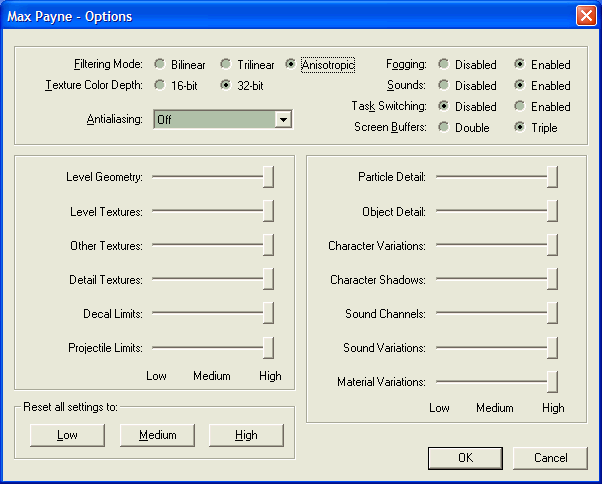Set Fogging to Disabled

click(x=467, y=64)
